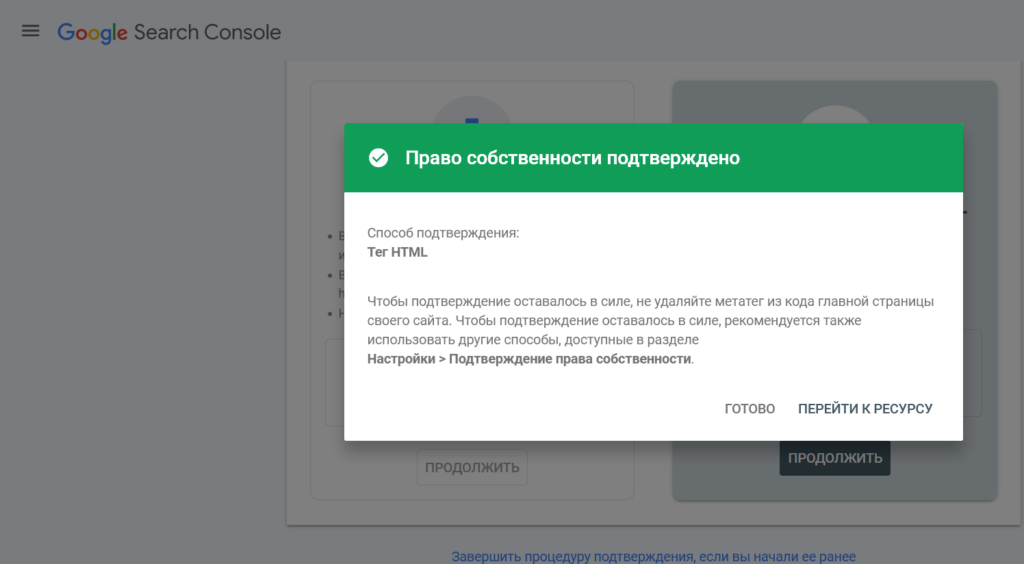Click the Тег HTML method text
This screenshot has height=564, width=1024.
pos(397,253)
